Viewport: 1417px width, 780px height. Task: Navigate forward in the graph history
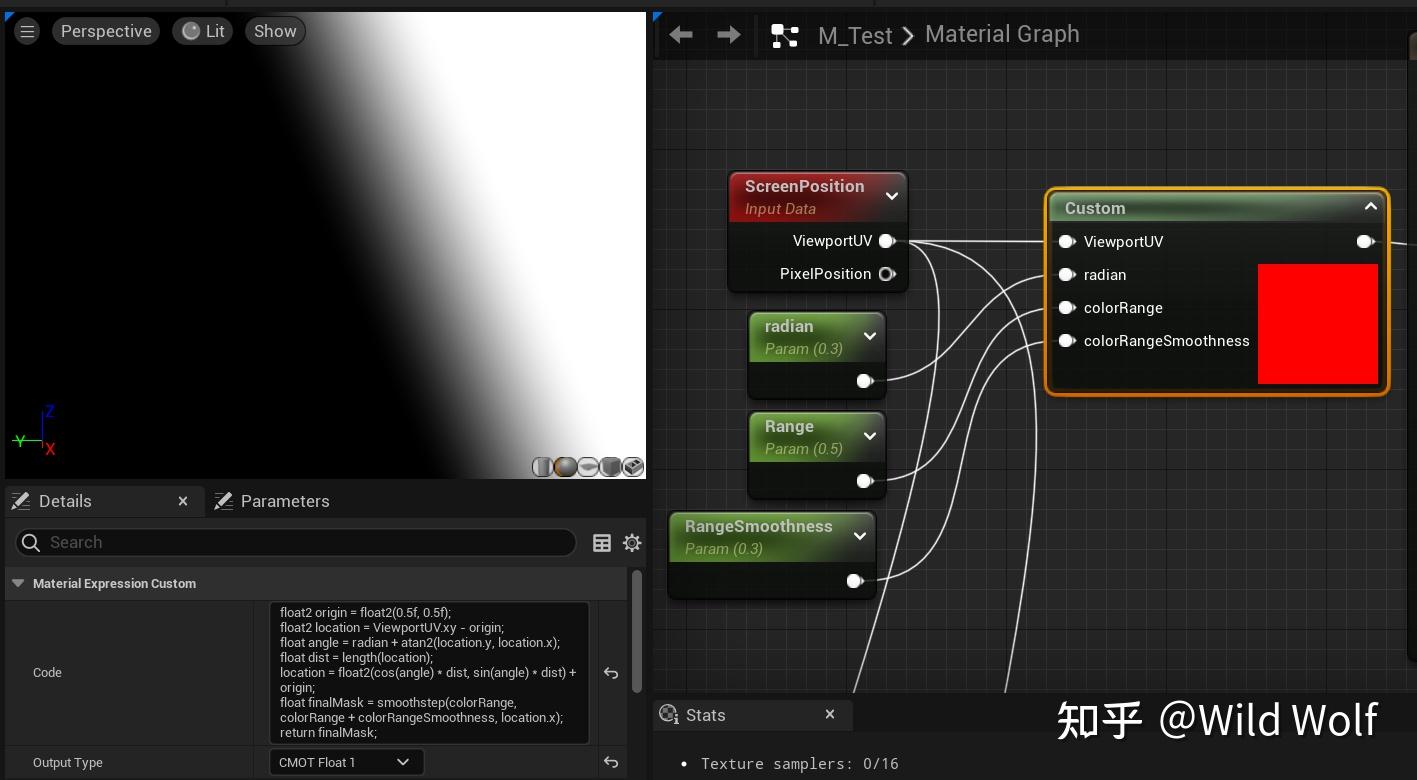729,35
